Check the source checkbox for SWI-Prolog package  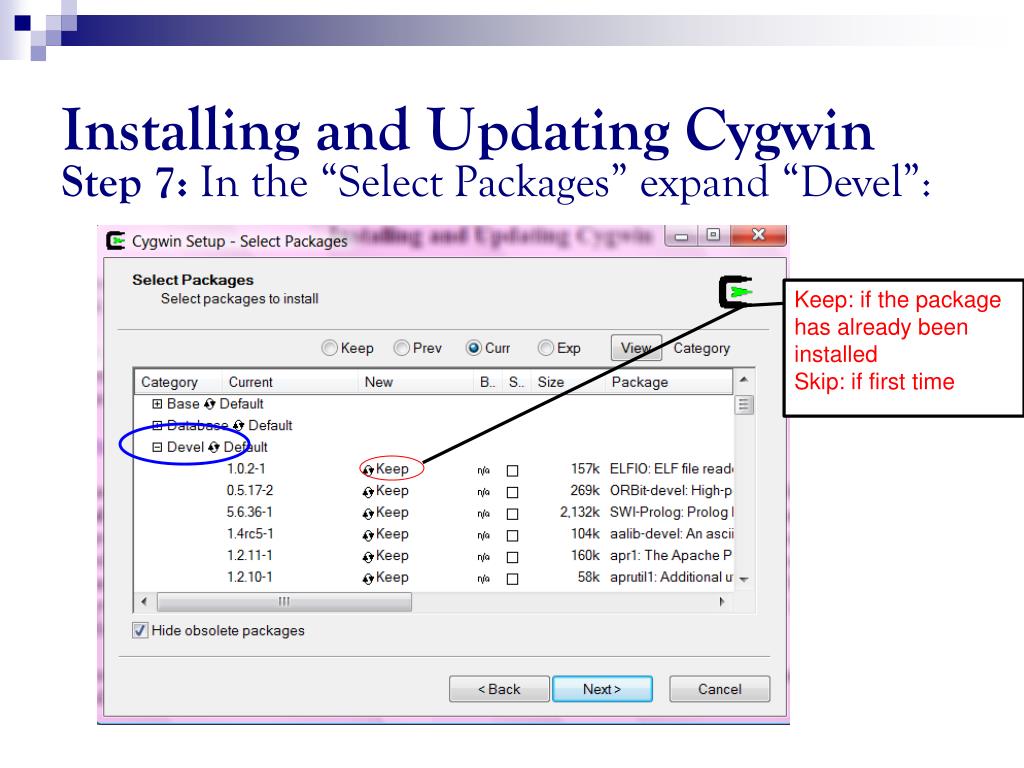(513, 513)
